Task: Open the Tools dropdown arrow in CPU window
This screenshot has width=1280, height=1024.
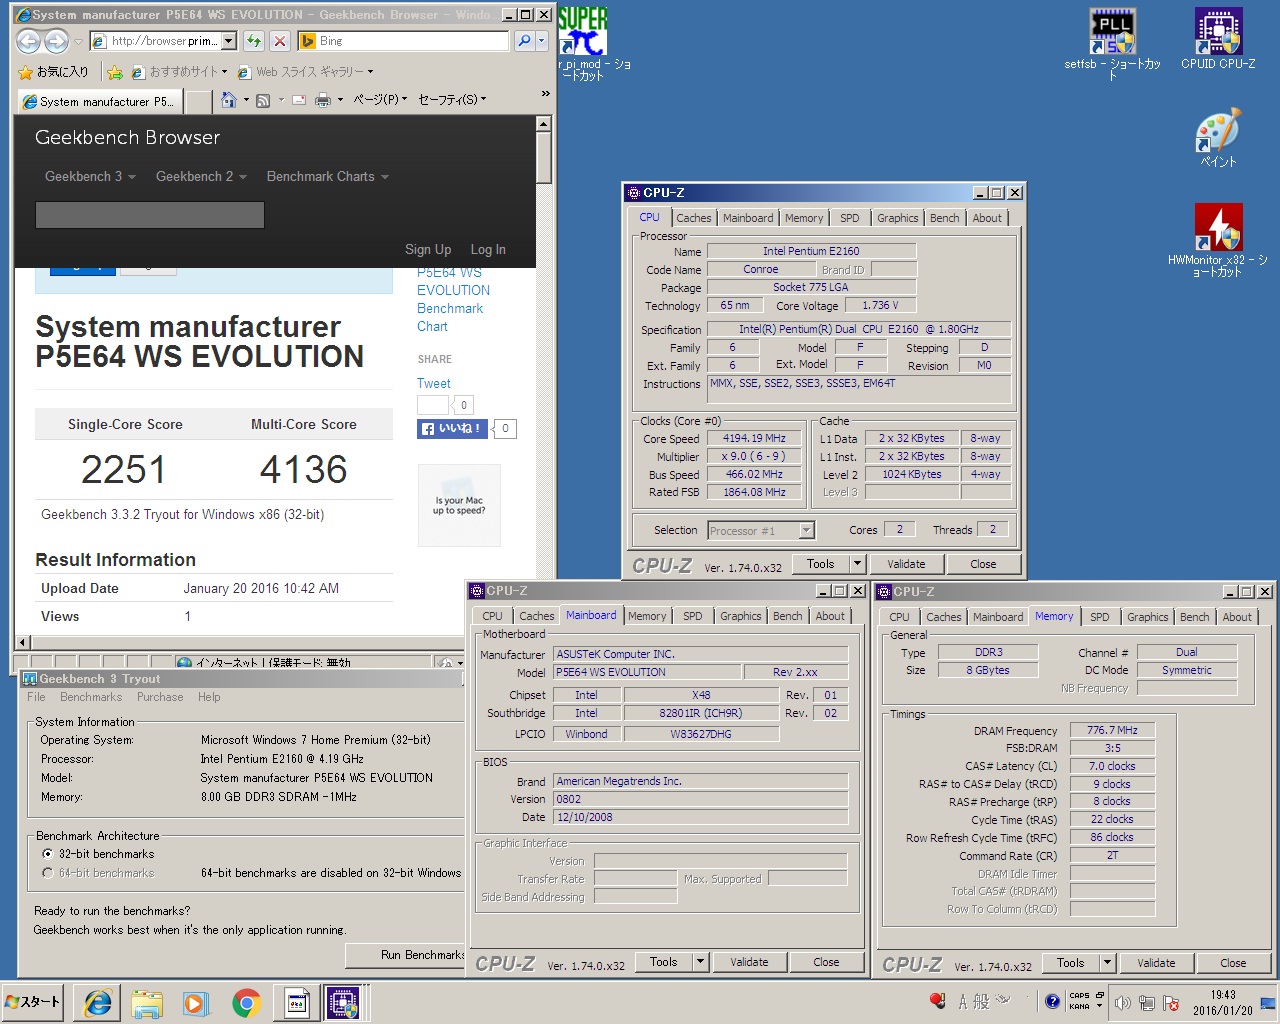Action: [x=858, y=564]
